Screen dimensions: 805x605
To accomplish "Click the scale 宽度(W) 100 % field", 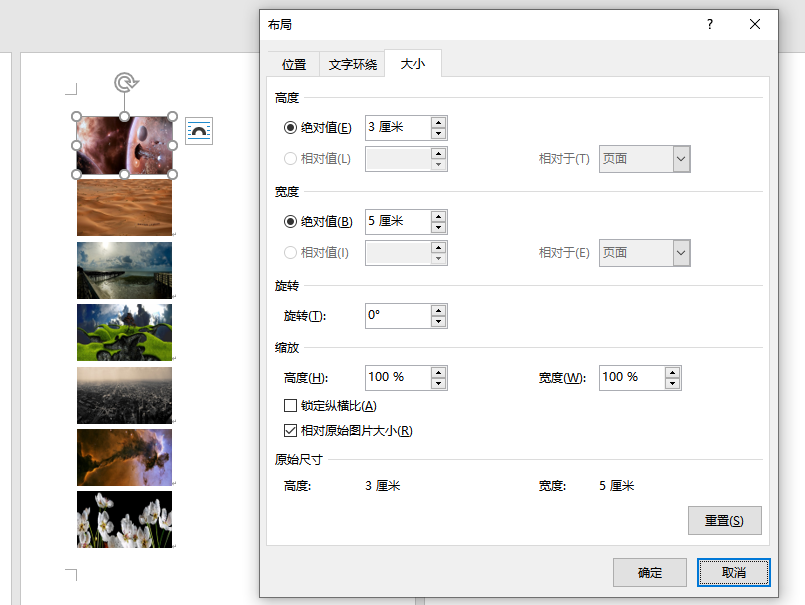I will (632, 378).
